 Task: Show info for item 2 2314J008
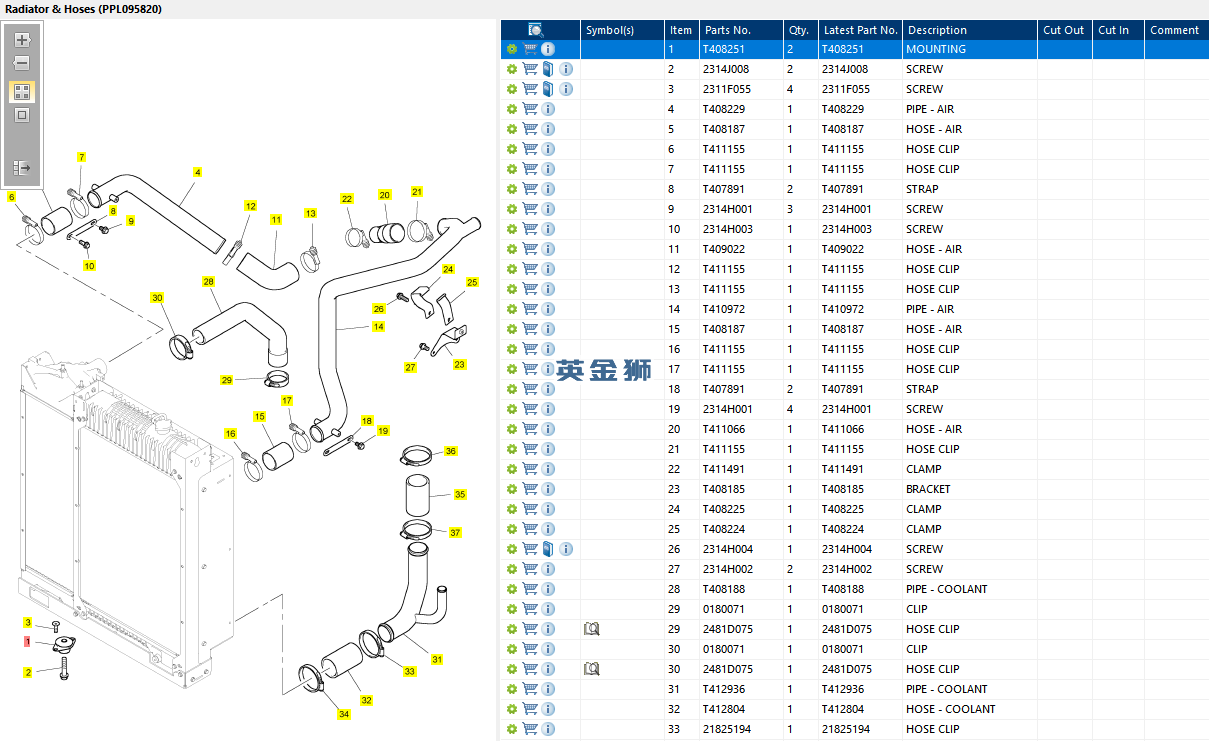pos(566,69)
